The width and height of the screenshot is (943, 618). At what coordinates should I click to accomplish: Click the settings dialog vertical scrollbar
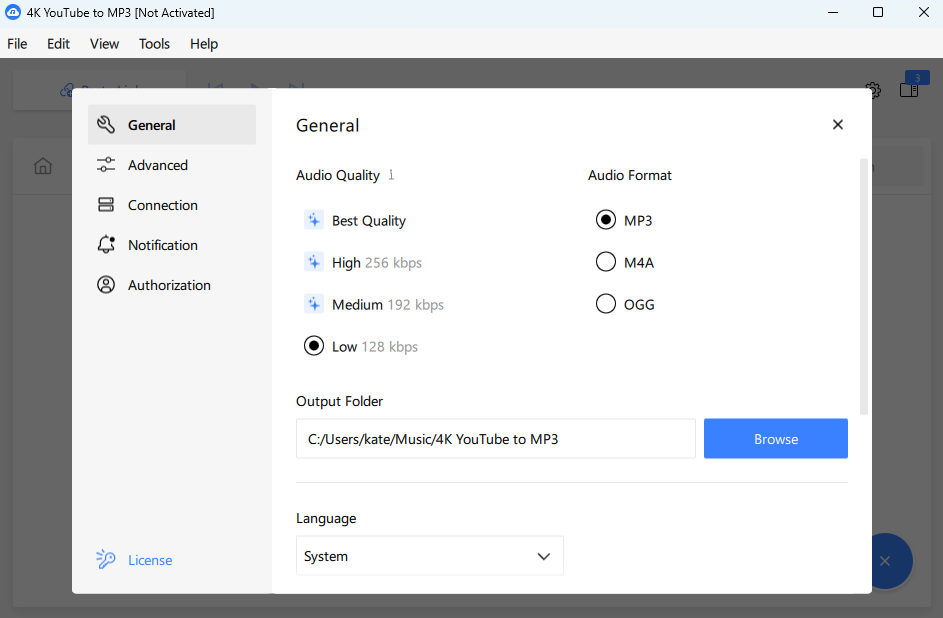[864, 287]
